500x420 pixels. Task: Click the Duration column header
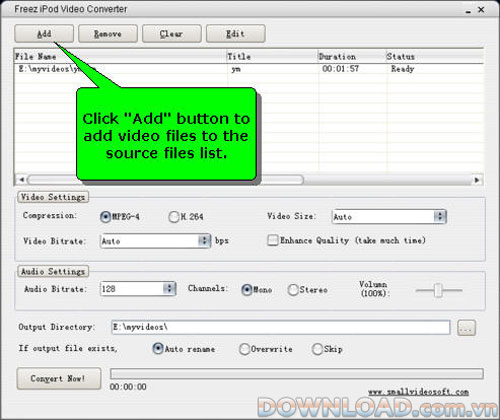(x=352, y=56)
